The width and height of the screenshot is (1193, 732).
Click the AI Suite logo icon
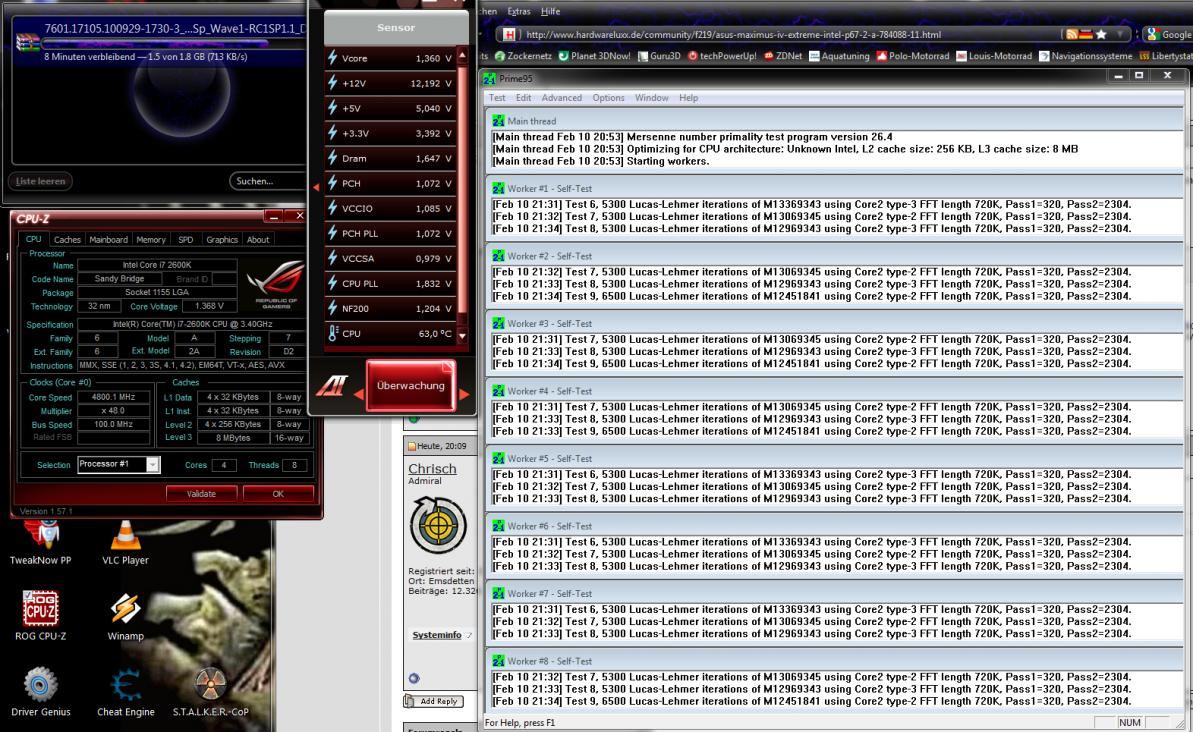(x=332, y=386)
